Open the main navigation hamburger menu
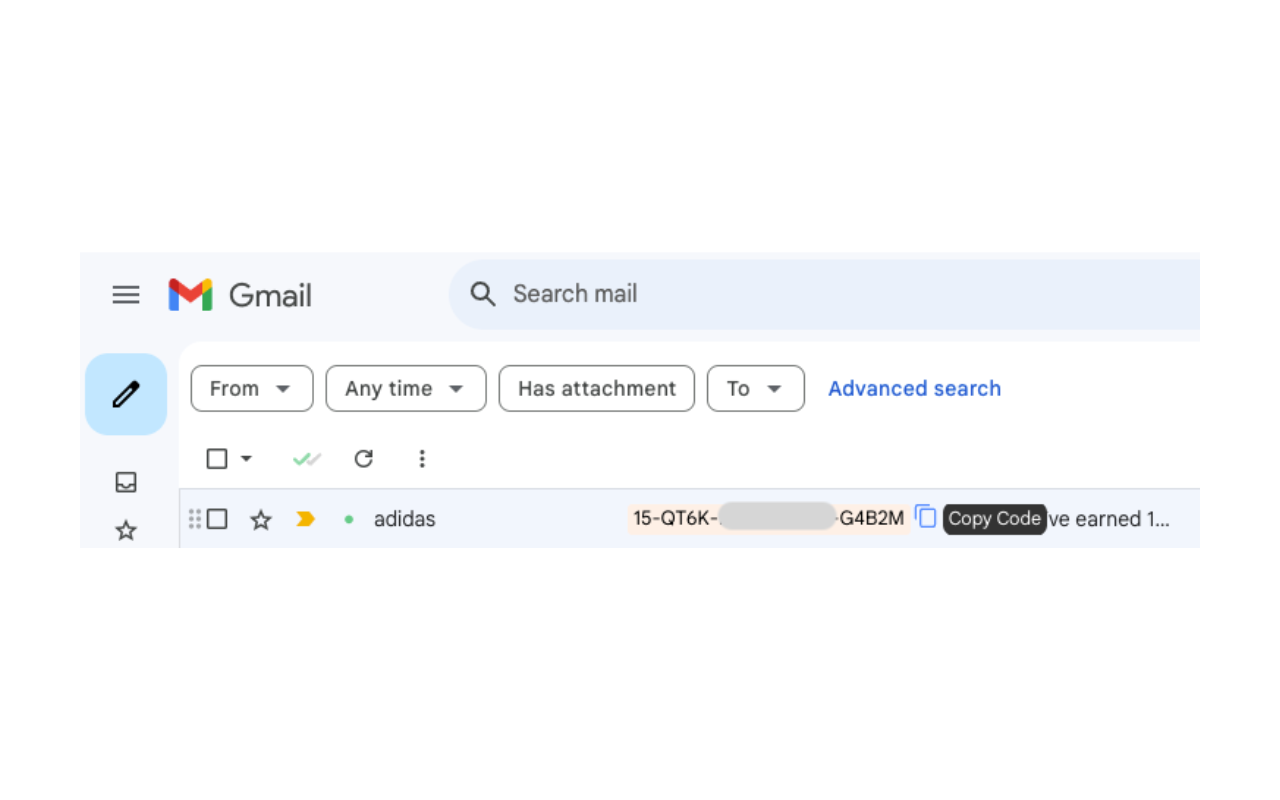This screenshot has width=1280, height=800. point(126,294)
